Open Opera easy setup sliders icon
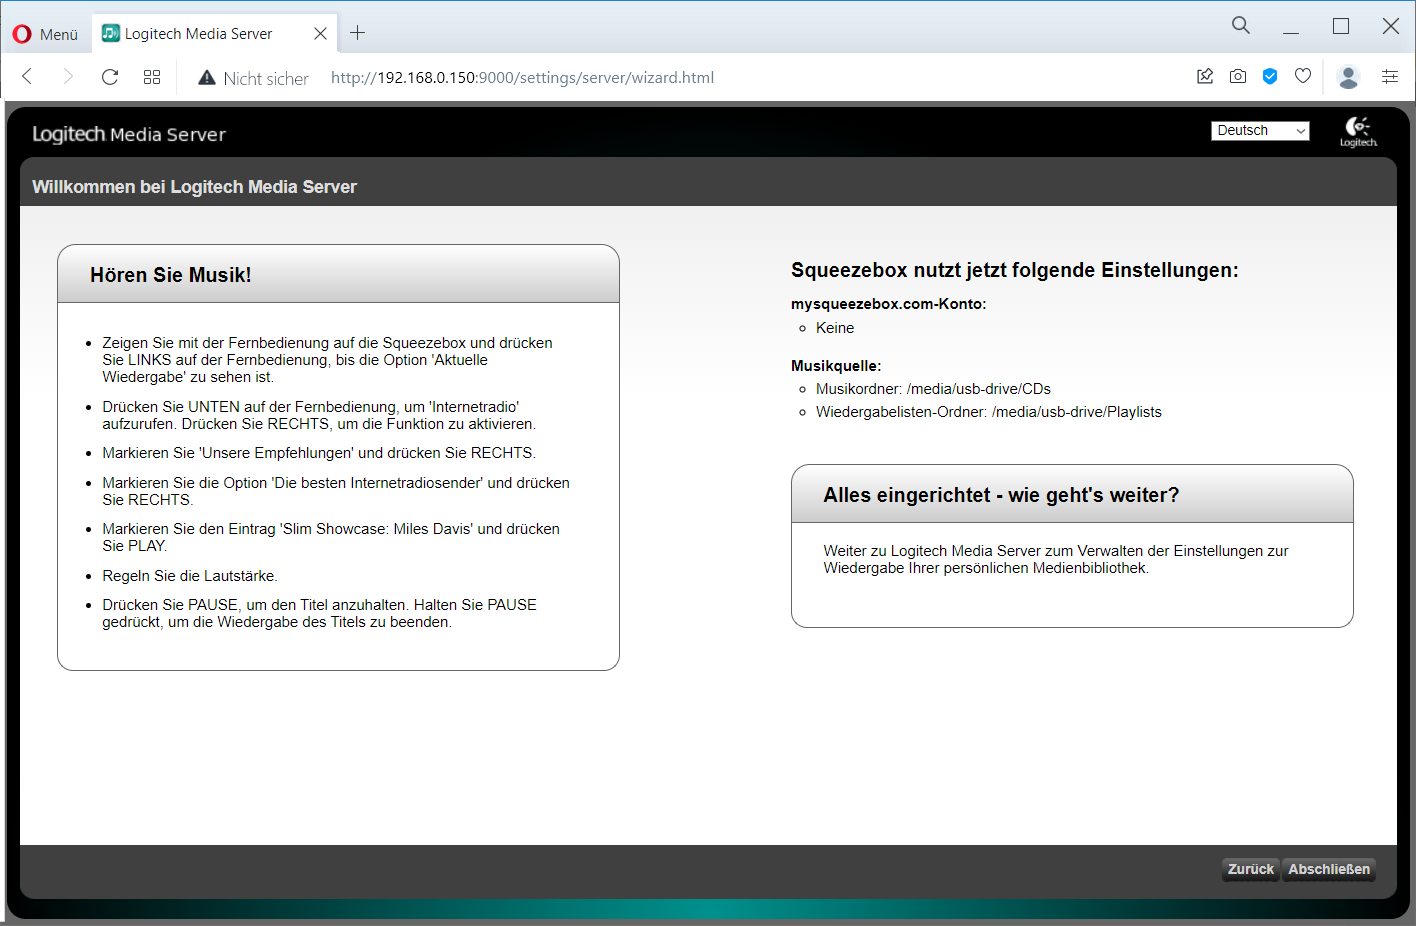The image size is (1416, 926). point(1390,76)
